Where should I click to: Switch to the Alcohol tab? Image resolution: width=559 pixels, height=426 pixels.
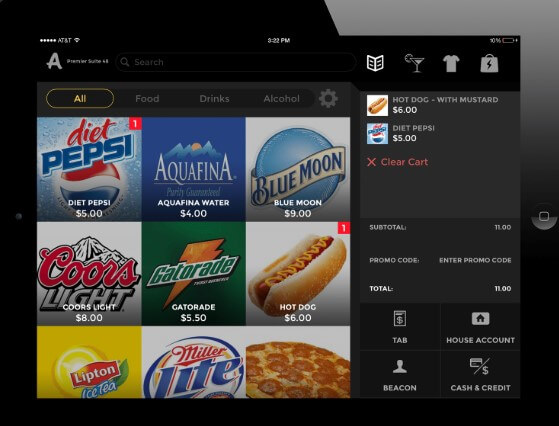tap(281, 98)
